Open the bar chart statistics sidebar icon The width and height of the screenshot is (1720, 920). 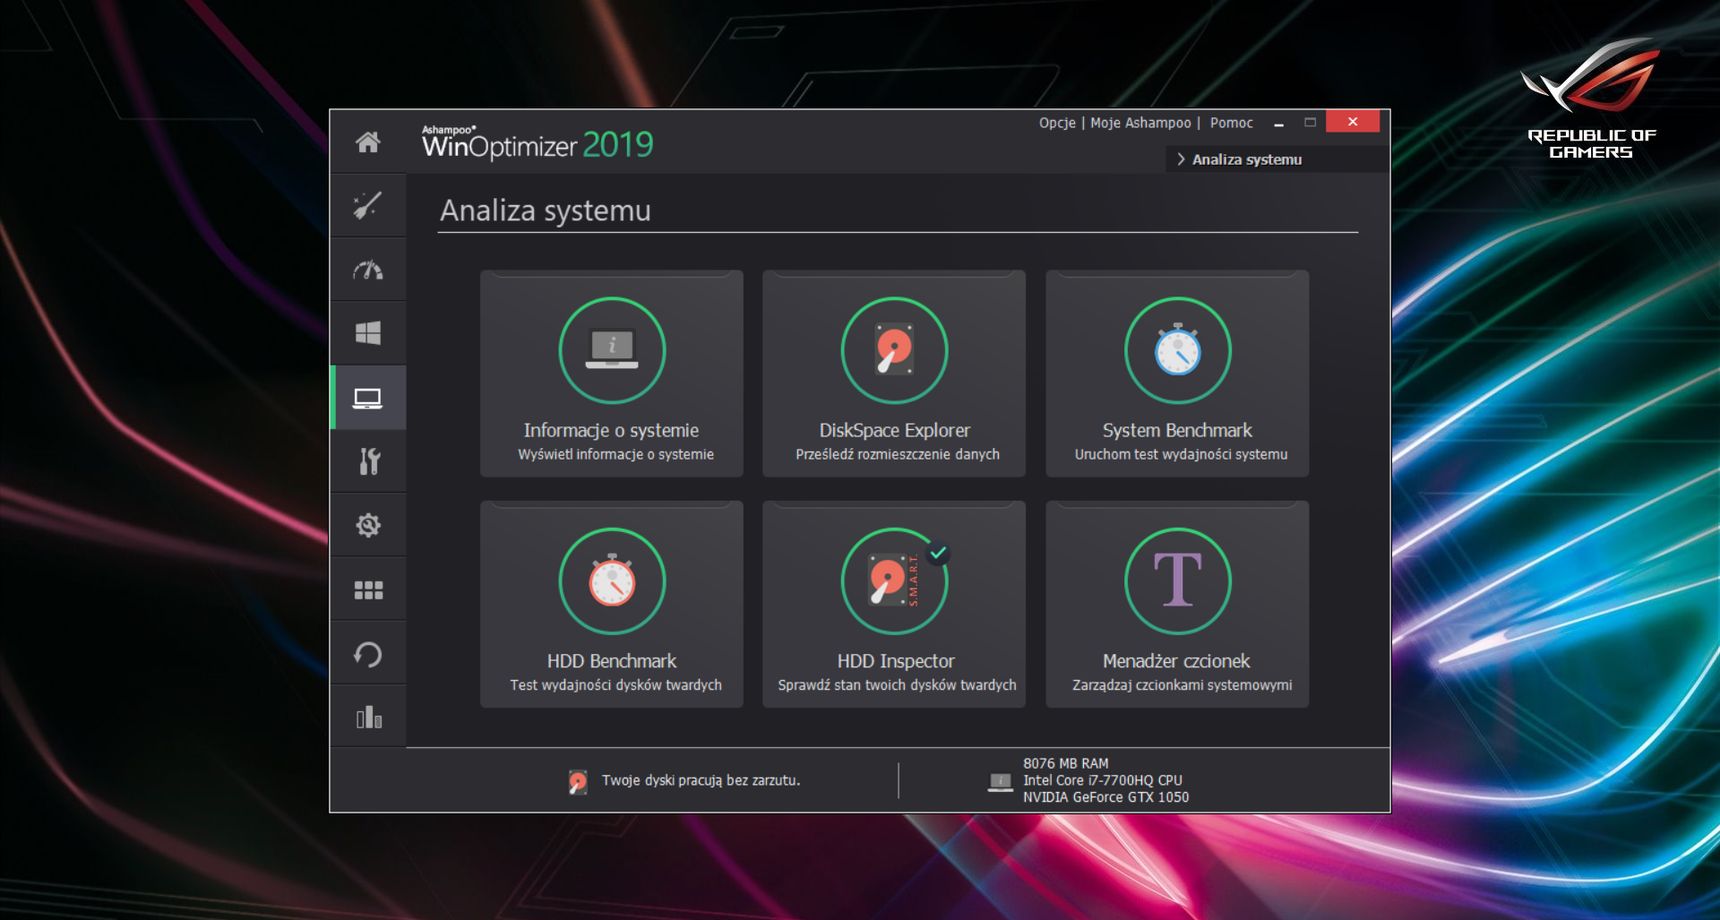[x=368, y=717]
